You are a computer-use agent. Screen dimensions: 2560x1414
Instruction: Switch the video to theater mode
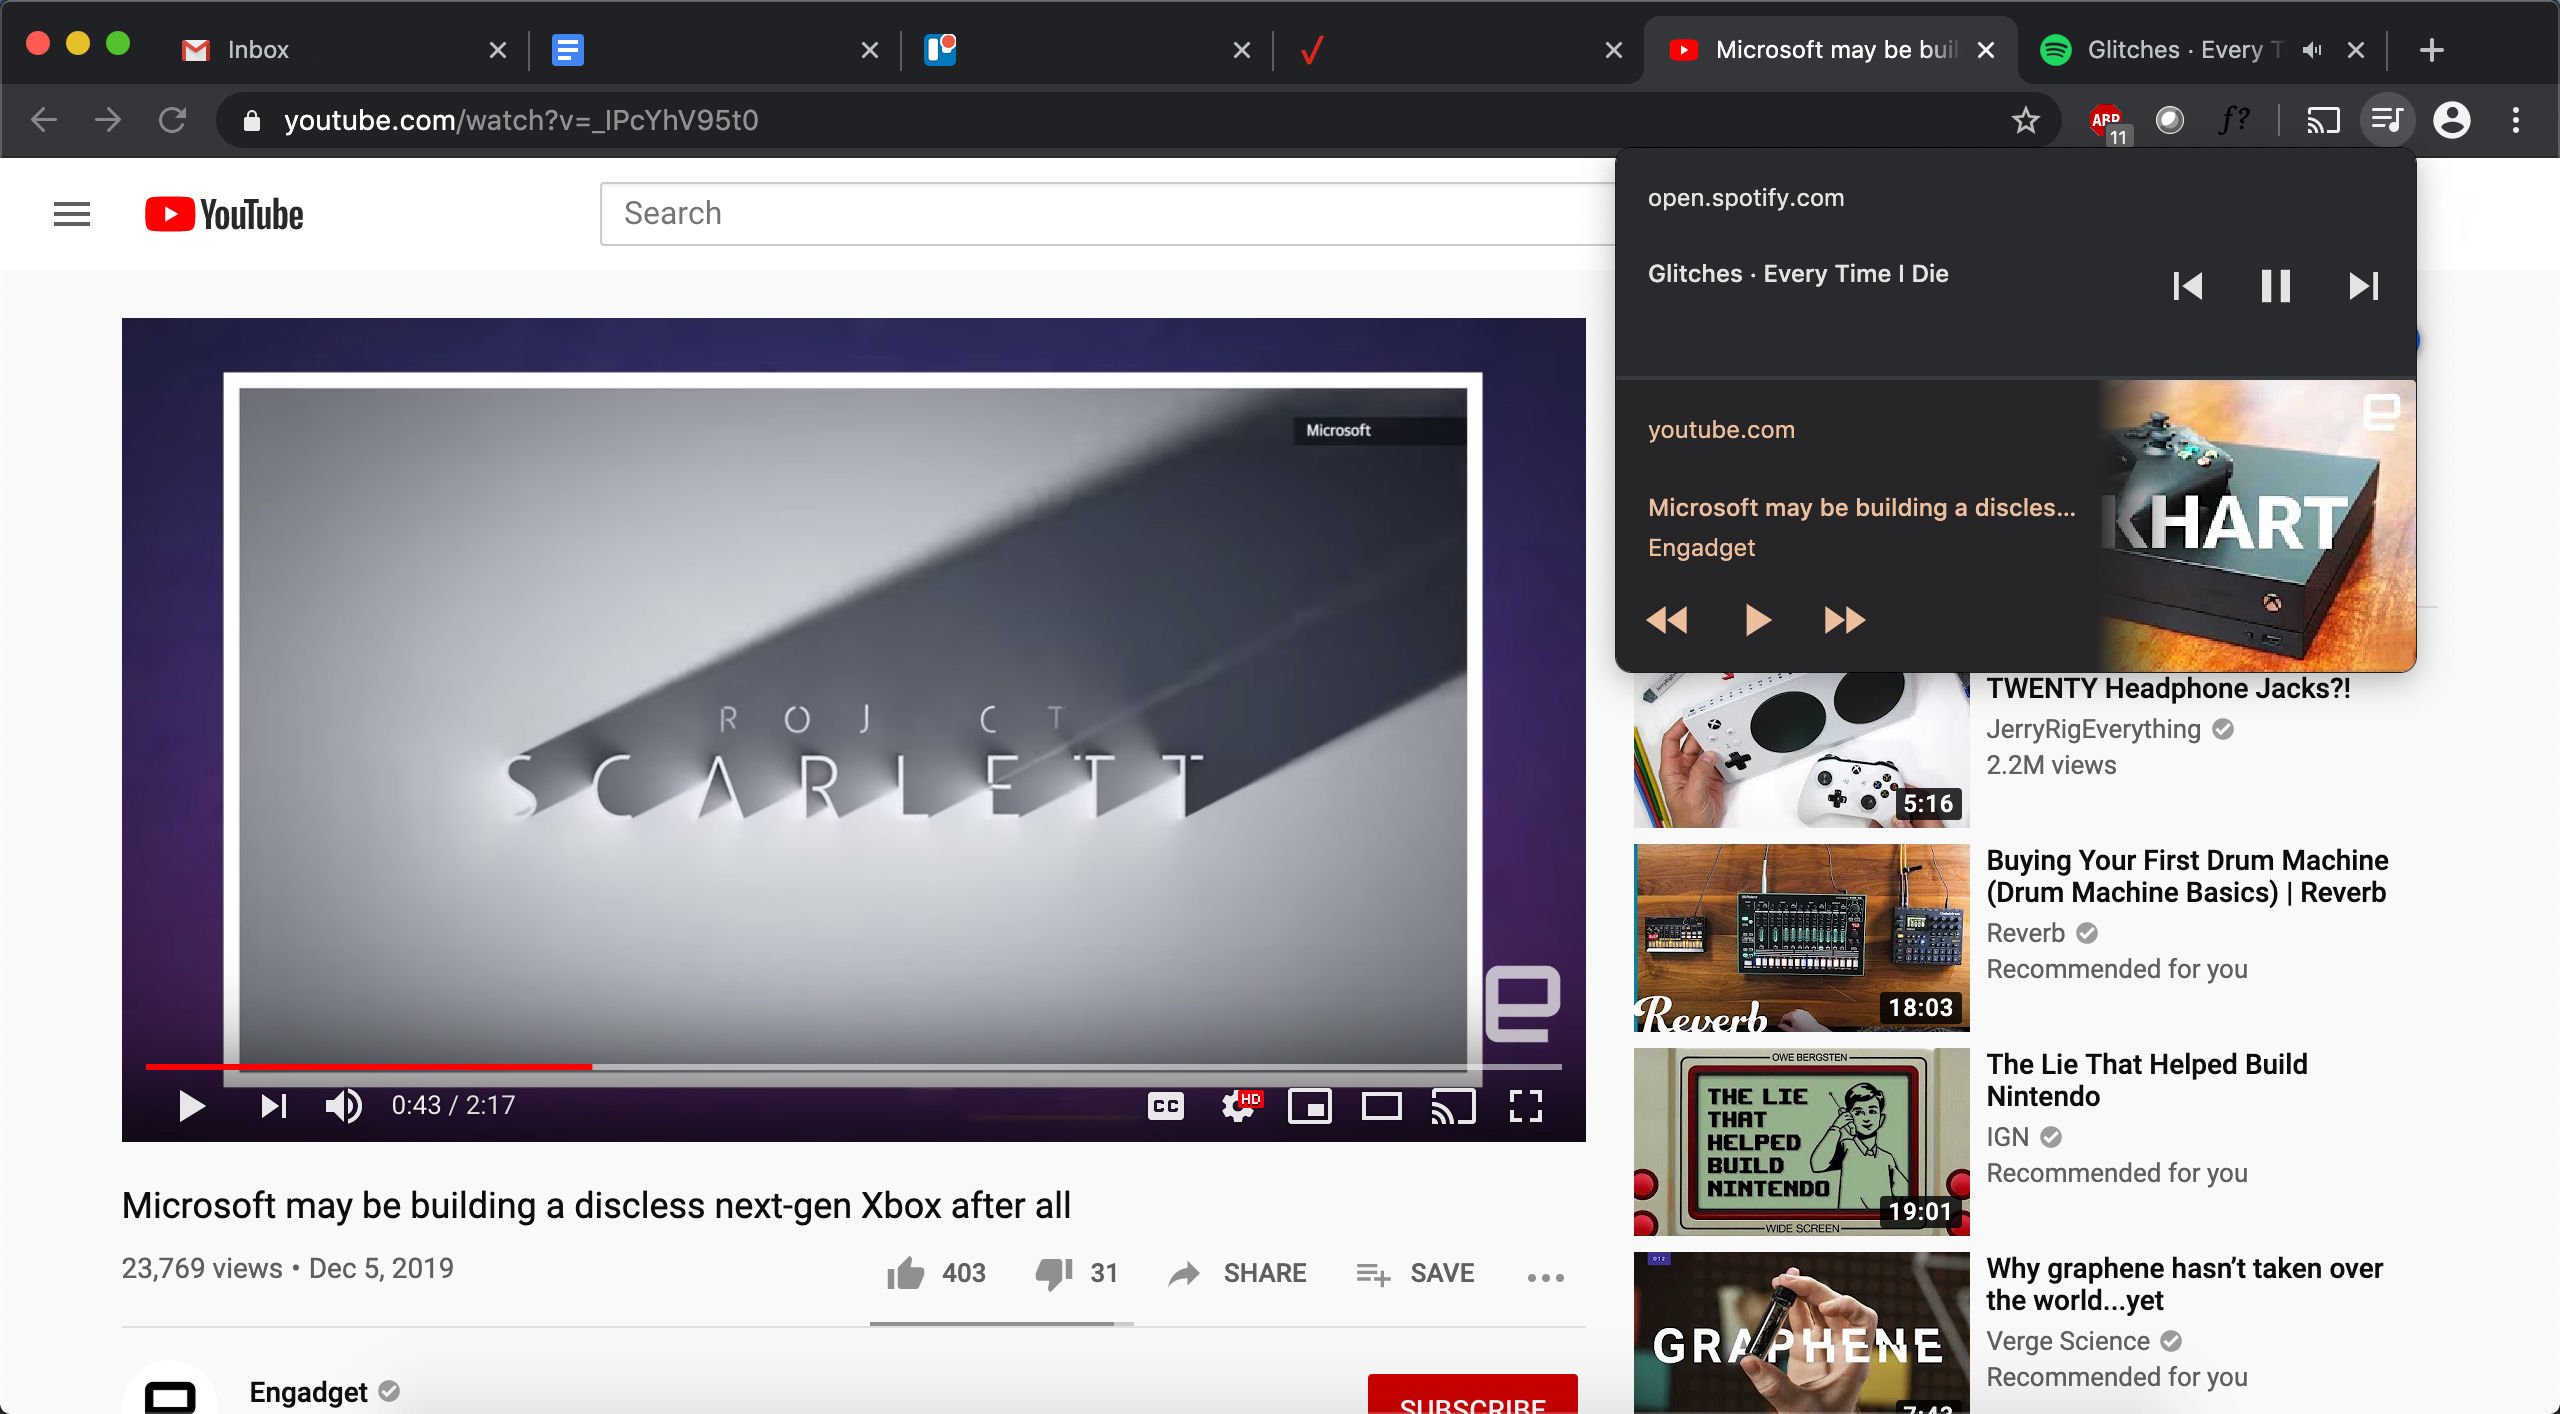pyautogui.click(x=1382, y=1105)
